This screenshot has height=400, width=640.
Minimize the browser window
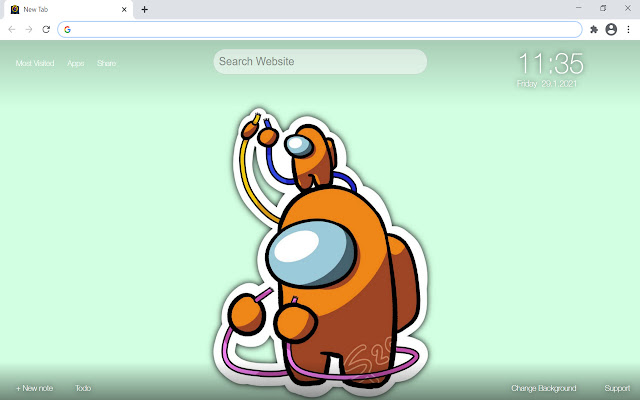pyautogui.click(x=579, y=8)
